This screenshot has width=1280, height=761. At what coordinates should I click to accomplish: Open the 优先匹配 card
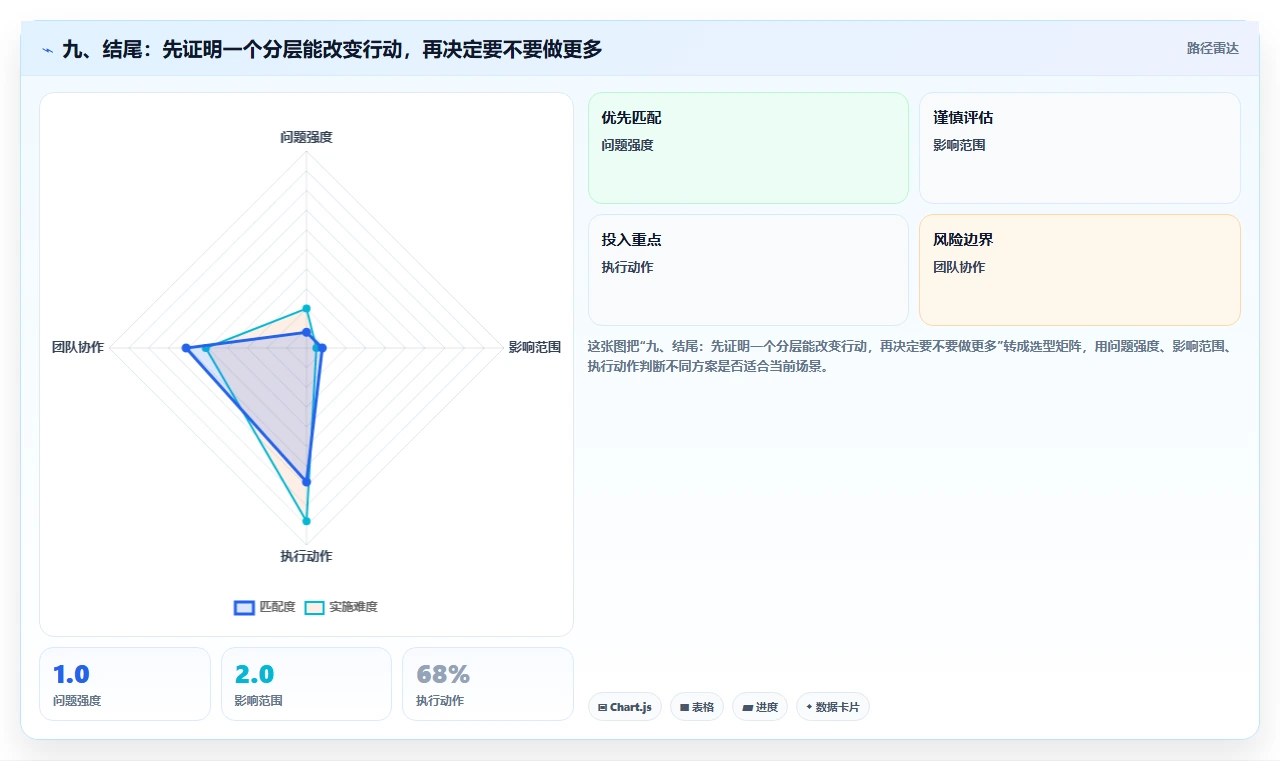pos(748,148)
